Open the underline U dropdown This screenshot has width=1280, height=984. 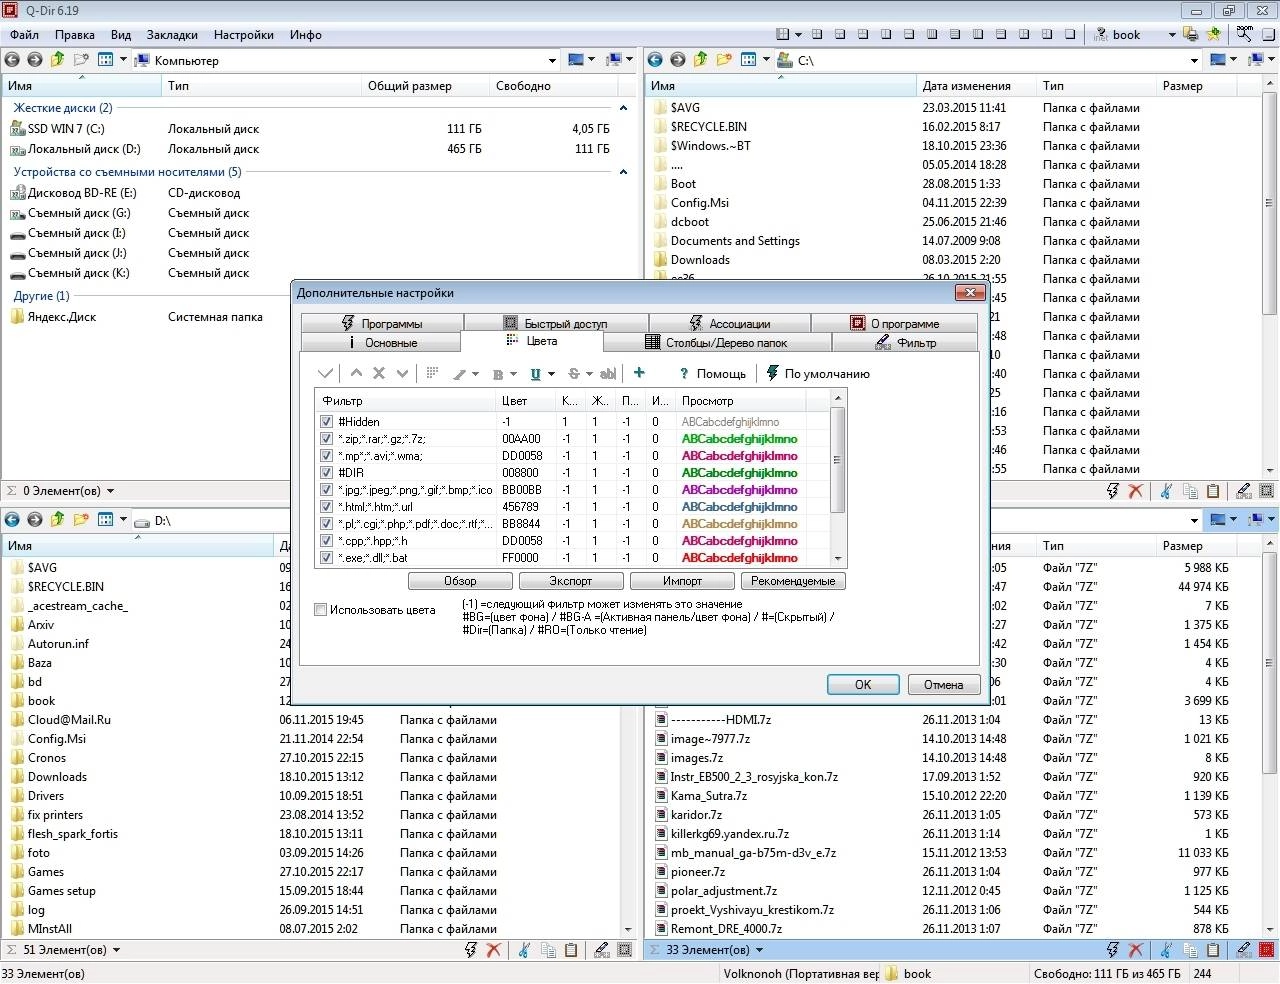tap(551, 374)
